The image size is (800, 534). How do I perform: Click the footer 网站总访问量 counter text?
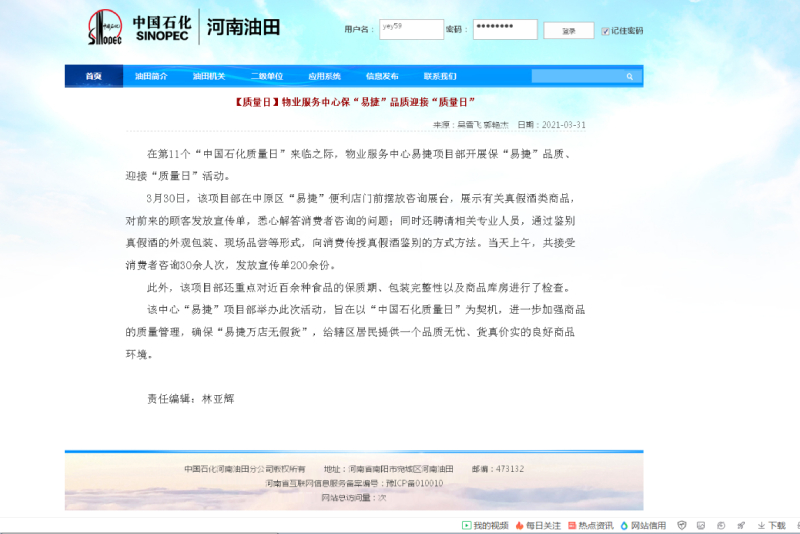point(354,498)
